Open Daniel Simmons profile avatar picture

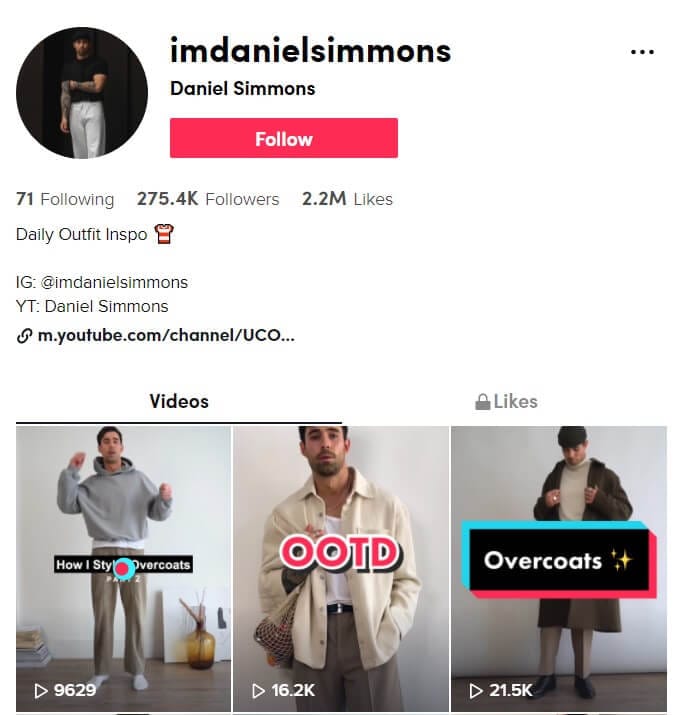82,93
